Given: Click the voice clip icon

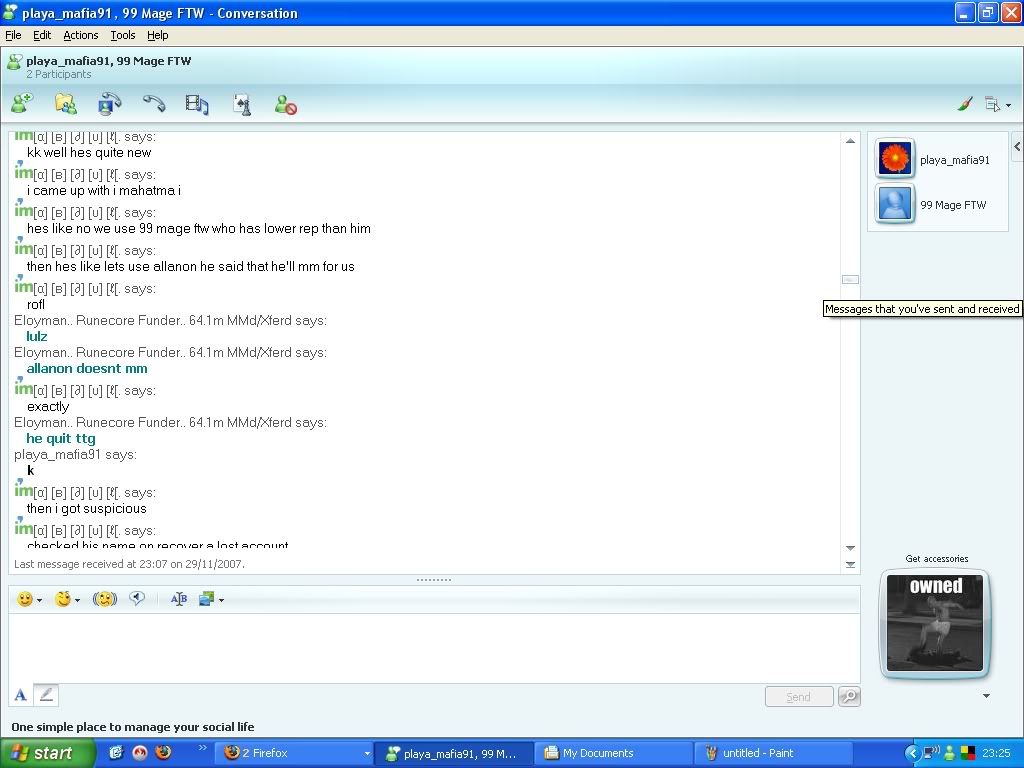Looking at the screenshot, I should (x=137, y=599).
